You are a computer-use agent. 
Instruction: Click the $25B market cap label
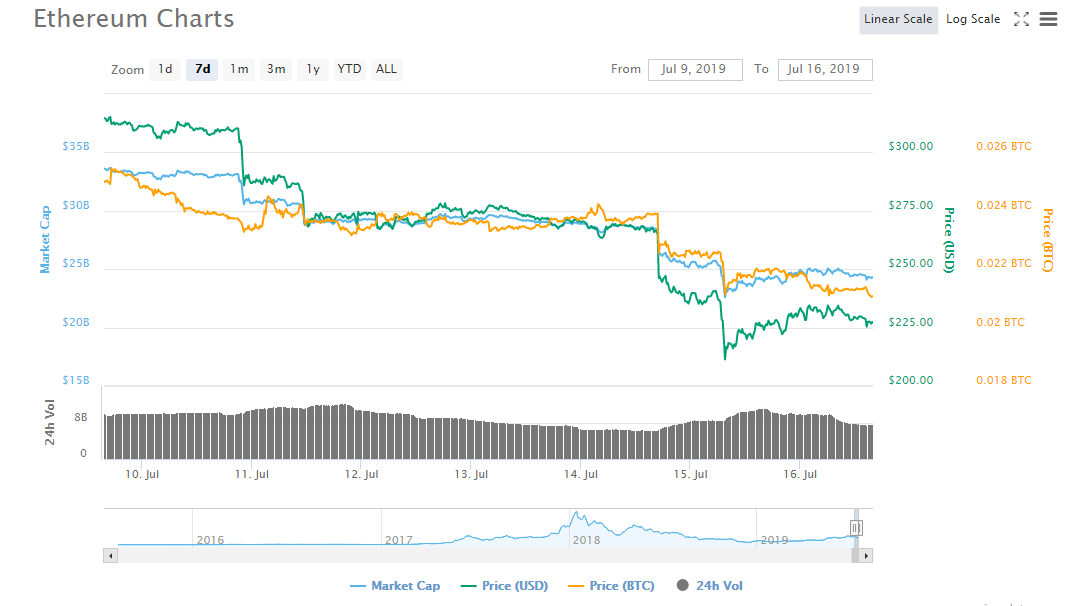(x=76, y=263)
